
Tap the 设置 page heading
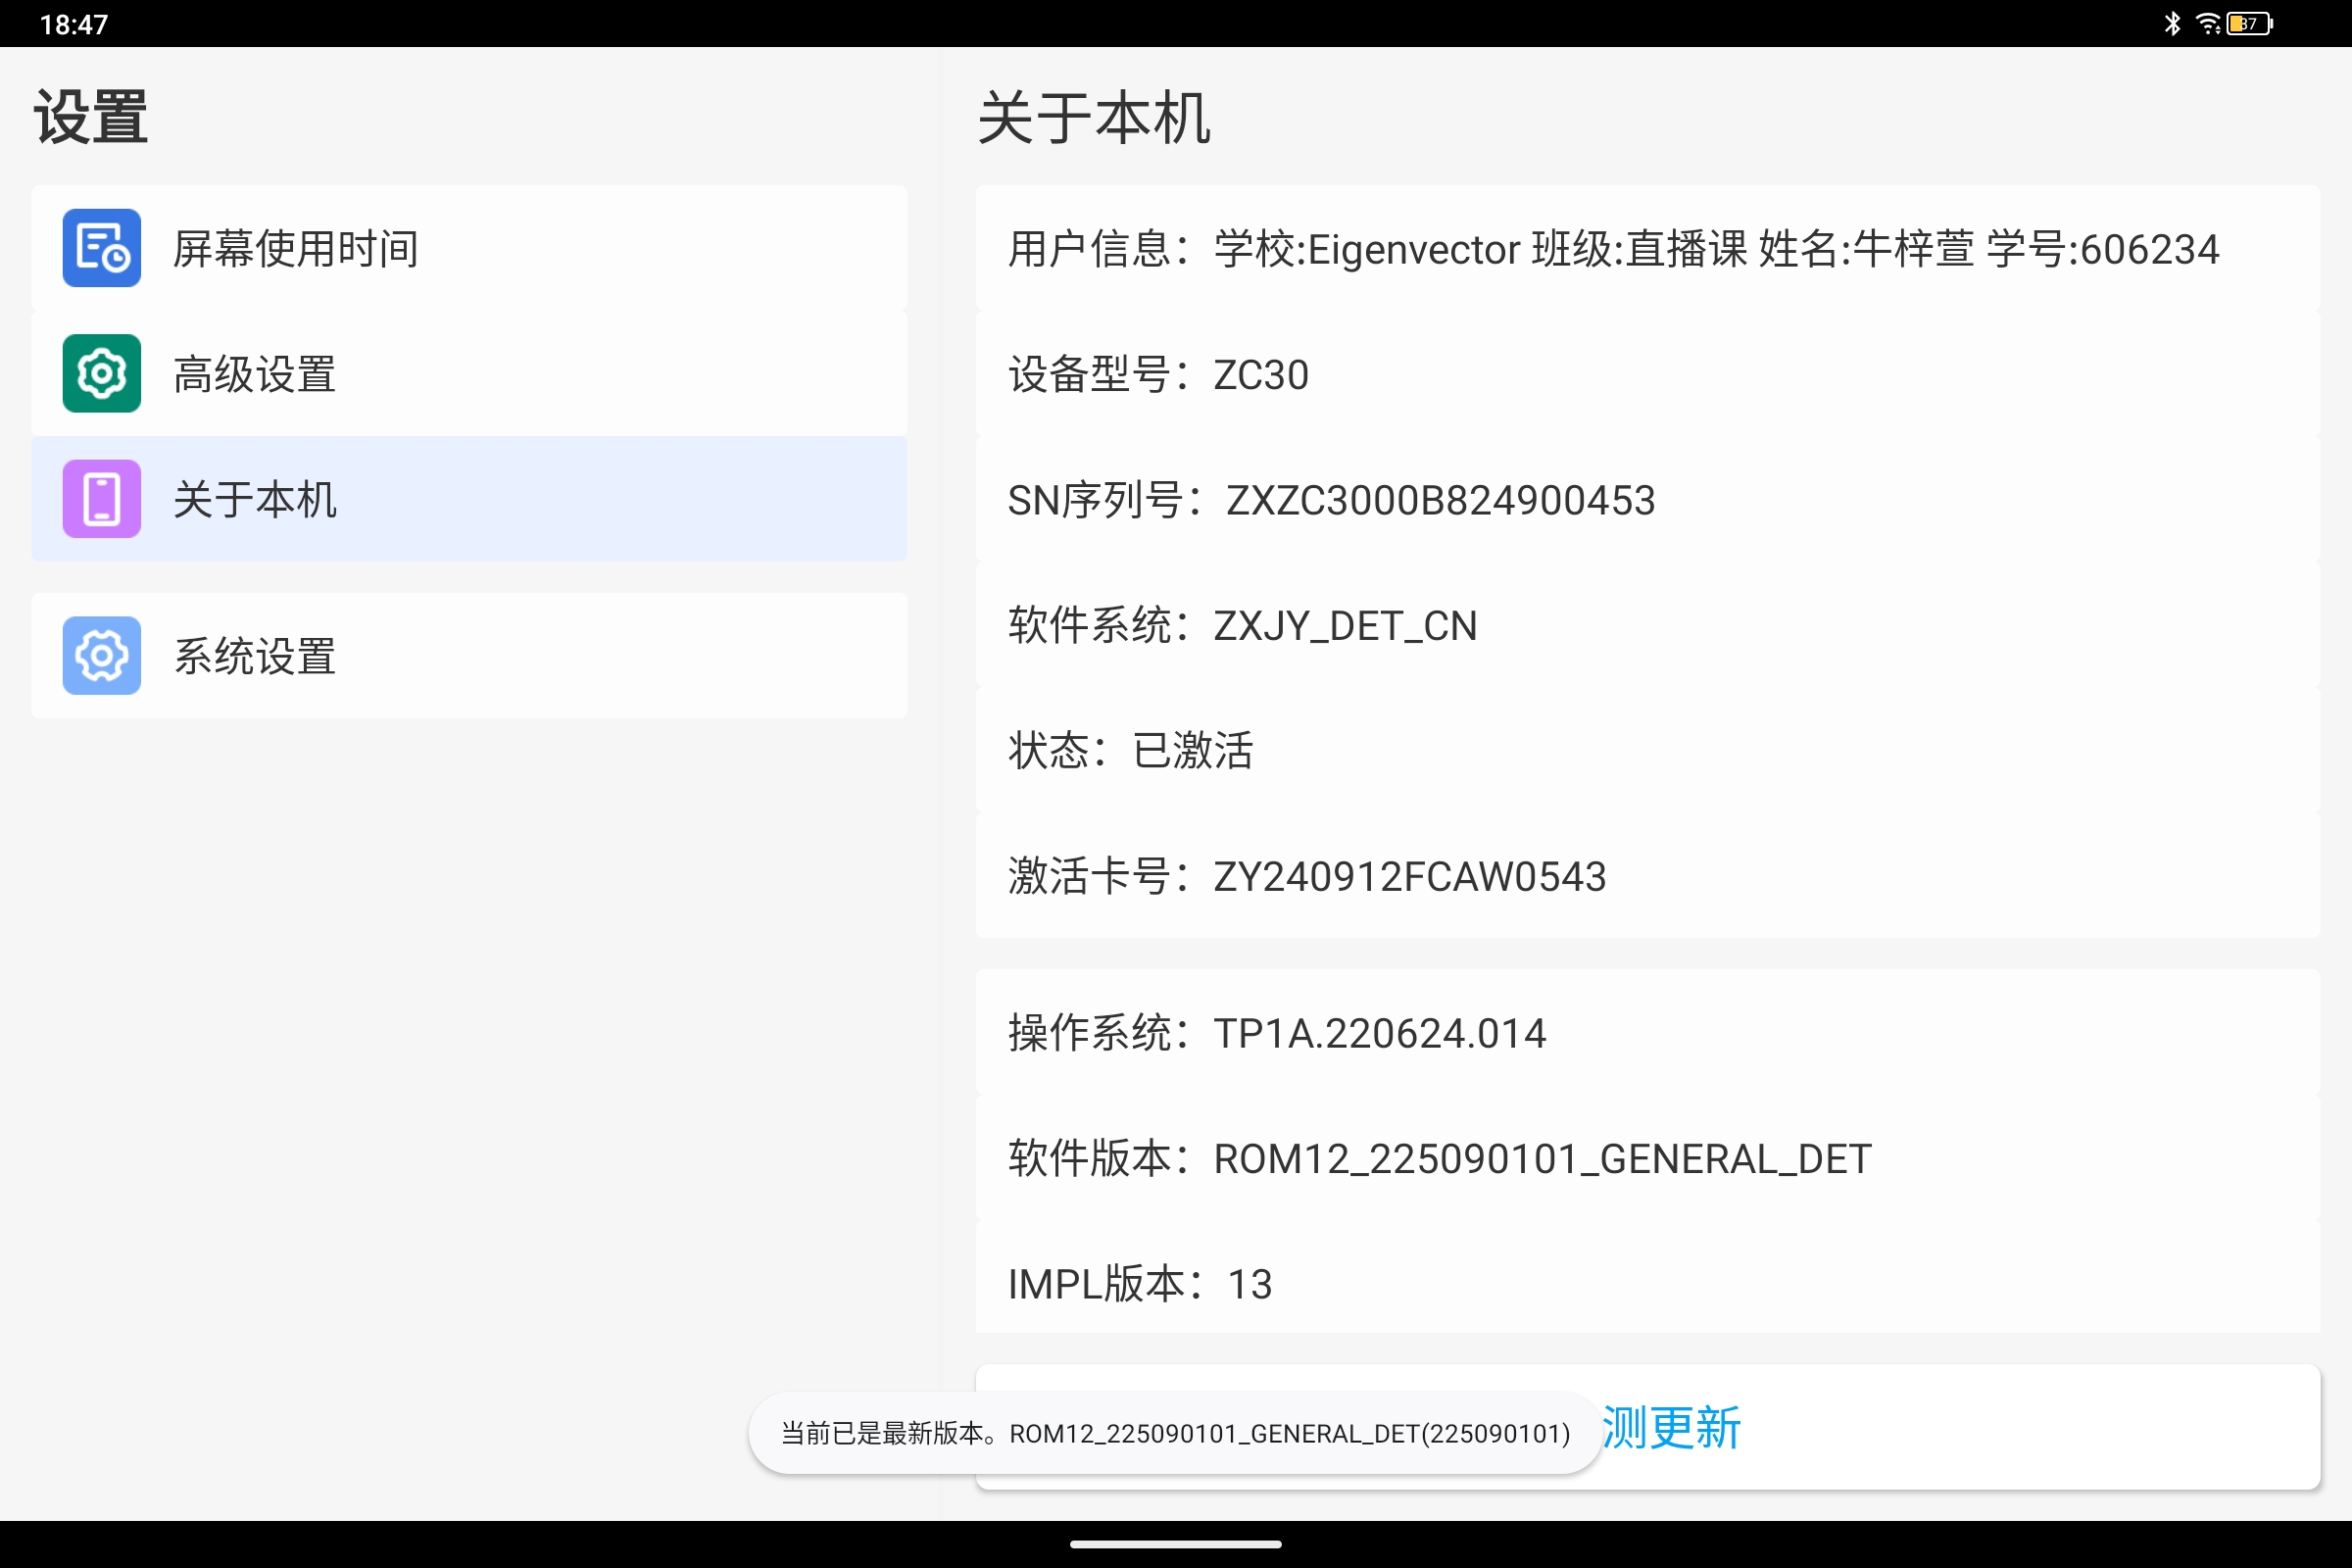pos(91,117)
